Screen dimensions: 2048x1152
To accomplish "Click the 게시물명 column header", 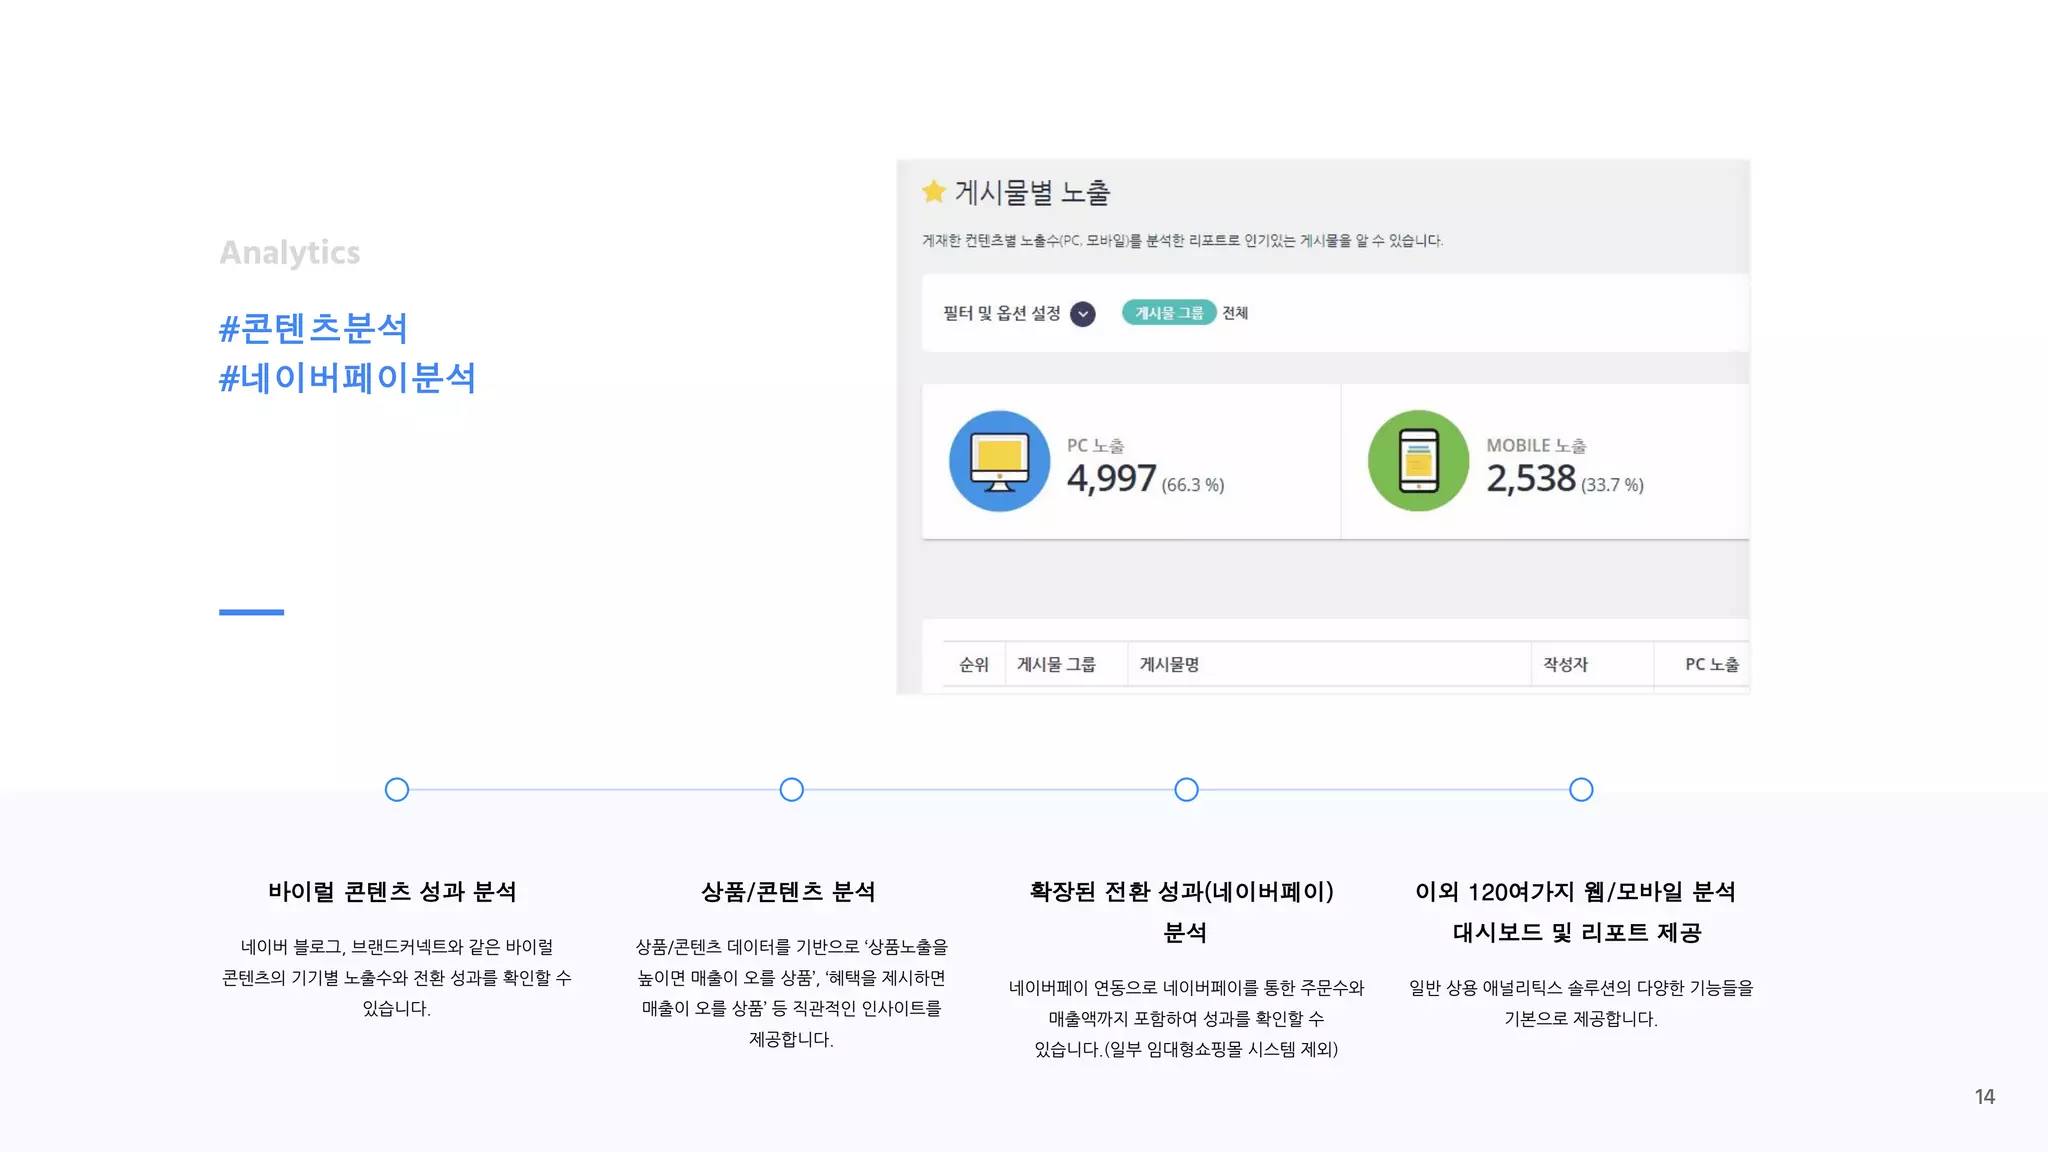I will 1169,664.
